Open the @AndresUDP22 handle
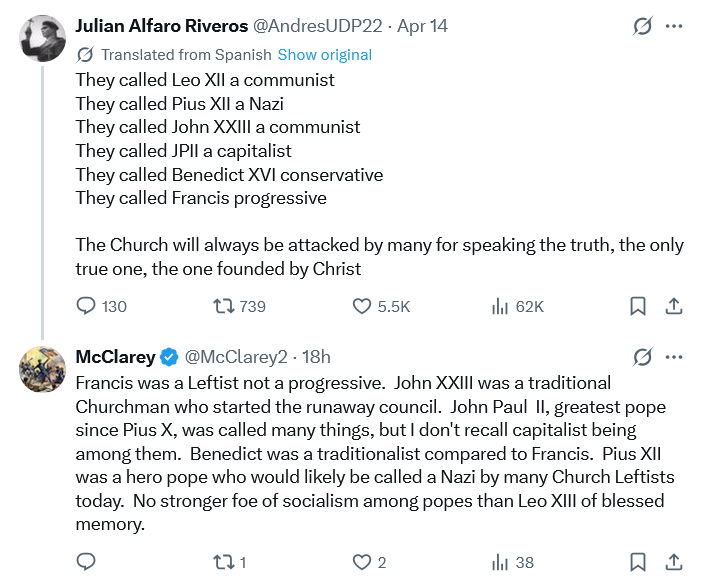 [x=311, y=26]
